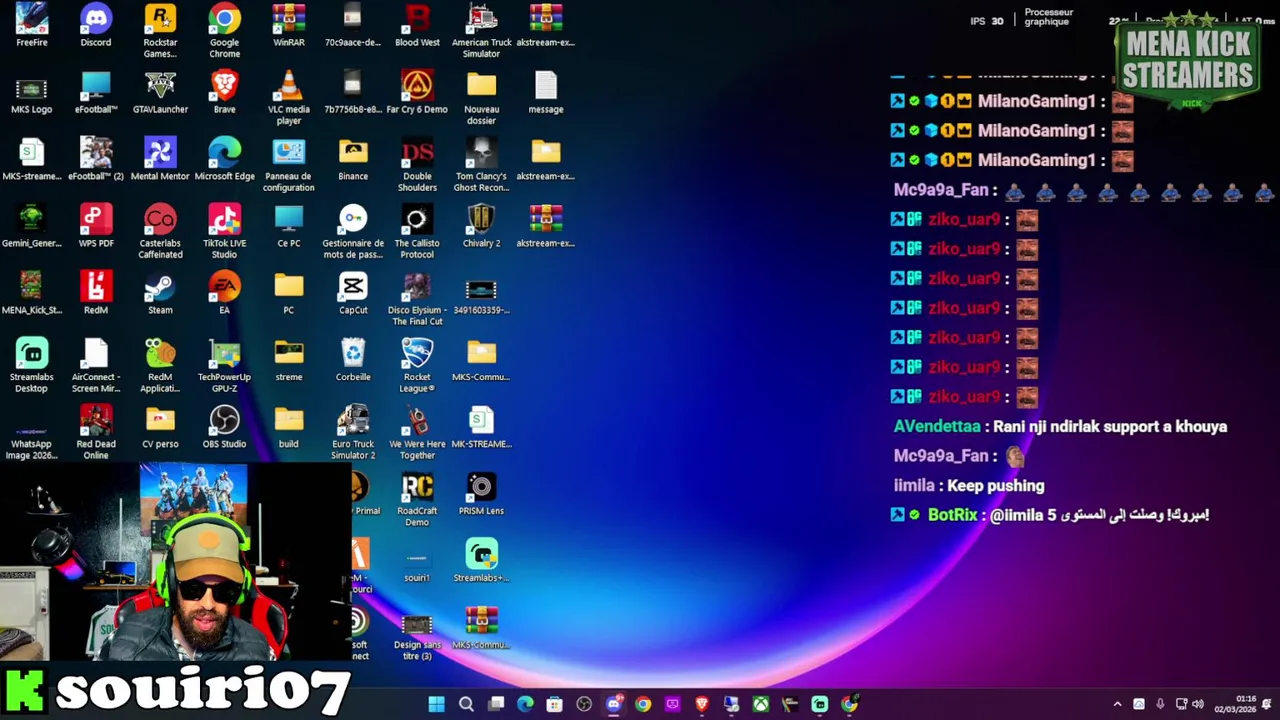The width and height of the screenshot is (1280, 720).
Task: Open Rockstar Games Launcher shortcut
Action: point(160,30)
